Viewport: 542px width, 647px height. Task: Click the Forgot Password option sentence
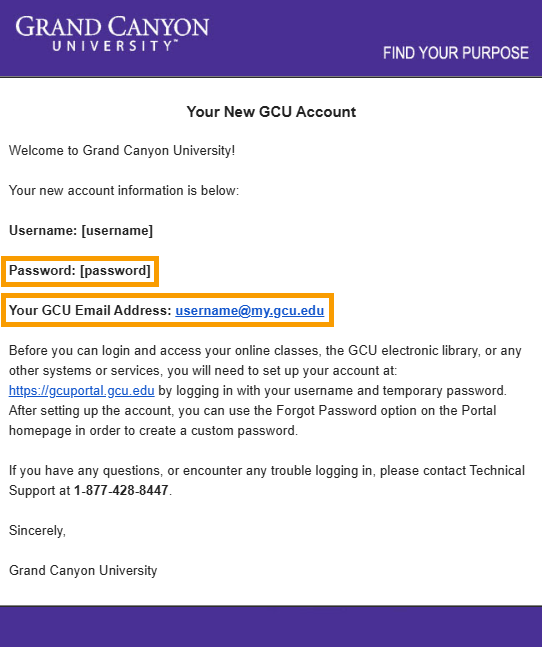[x=252, y=411]
